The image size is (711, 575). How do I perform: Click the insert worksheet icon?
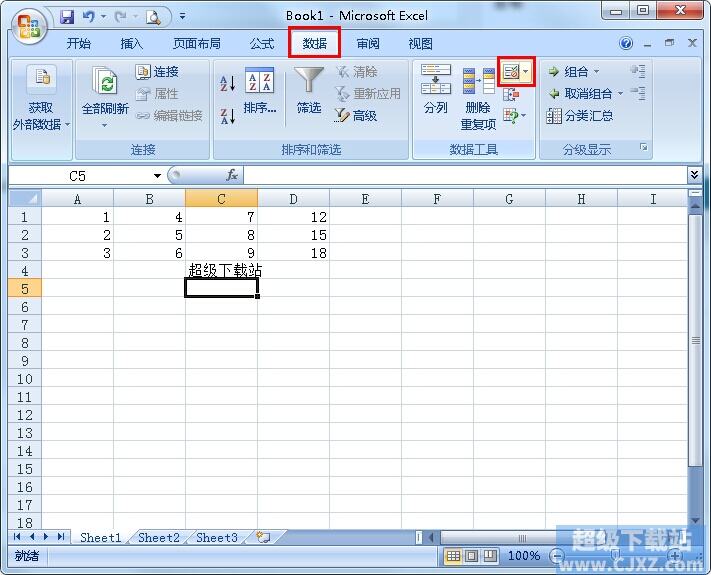(263, 537)
